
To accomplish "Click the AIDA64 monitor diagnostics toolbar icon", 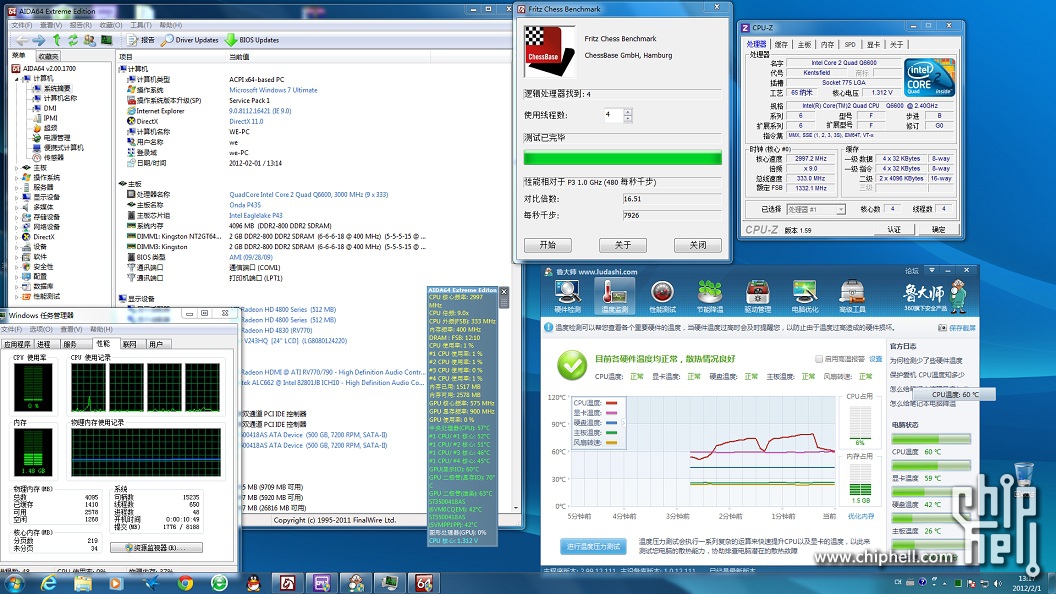I will pyautogui.click(x=106, y=40).
